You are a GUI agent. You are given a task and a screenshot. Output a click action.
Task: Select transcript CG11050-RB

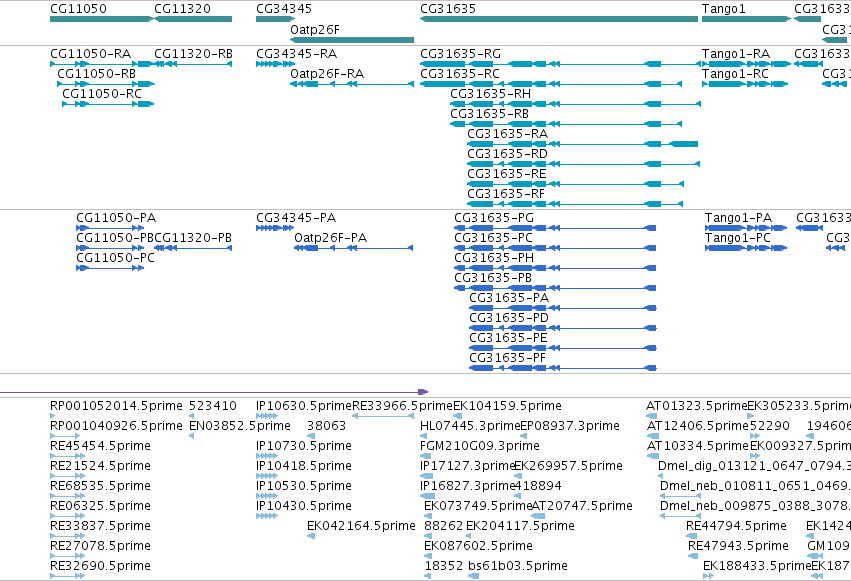pos(106,84)
